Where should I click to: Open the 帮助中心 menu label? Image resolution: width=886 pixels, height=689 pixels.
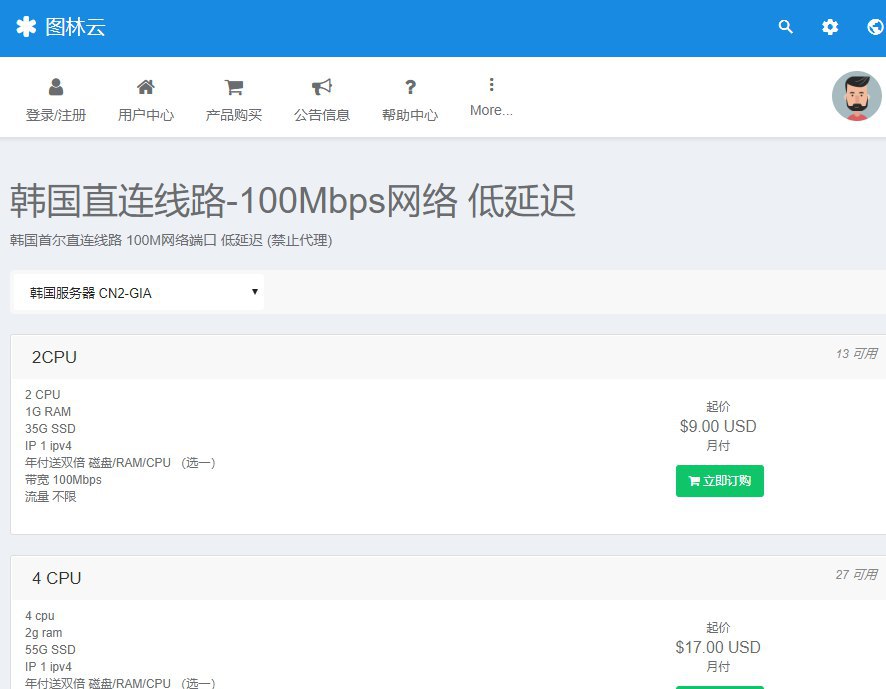pos(410,115)
